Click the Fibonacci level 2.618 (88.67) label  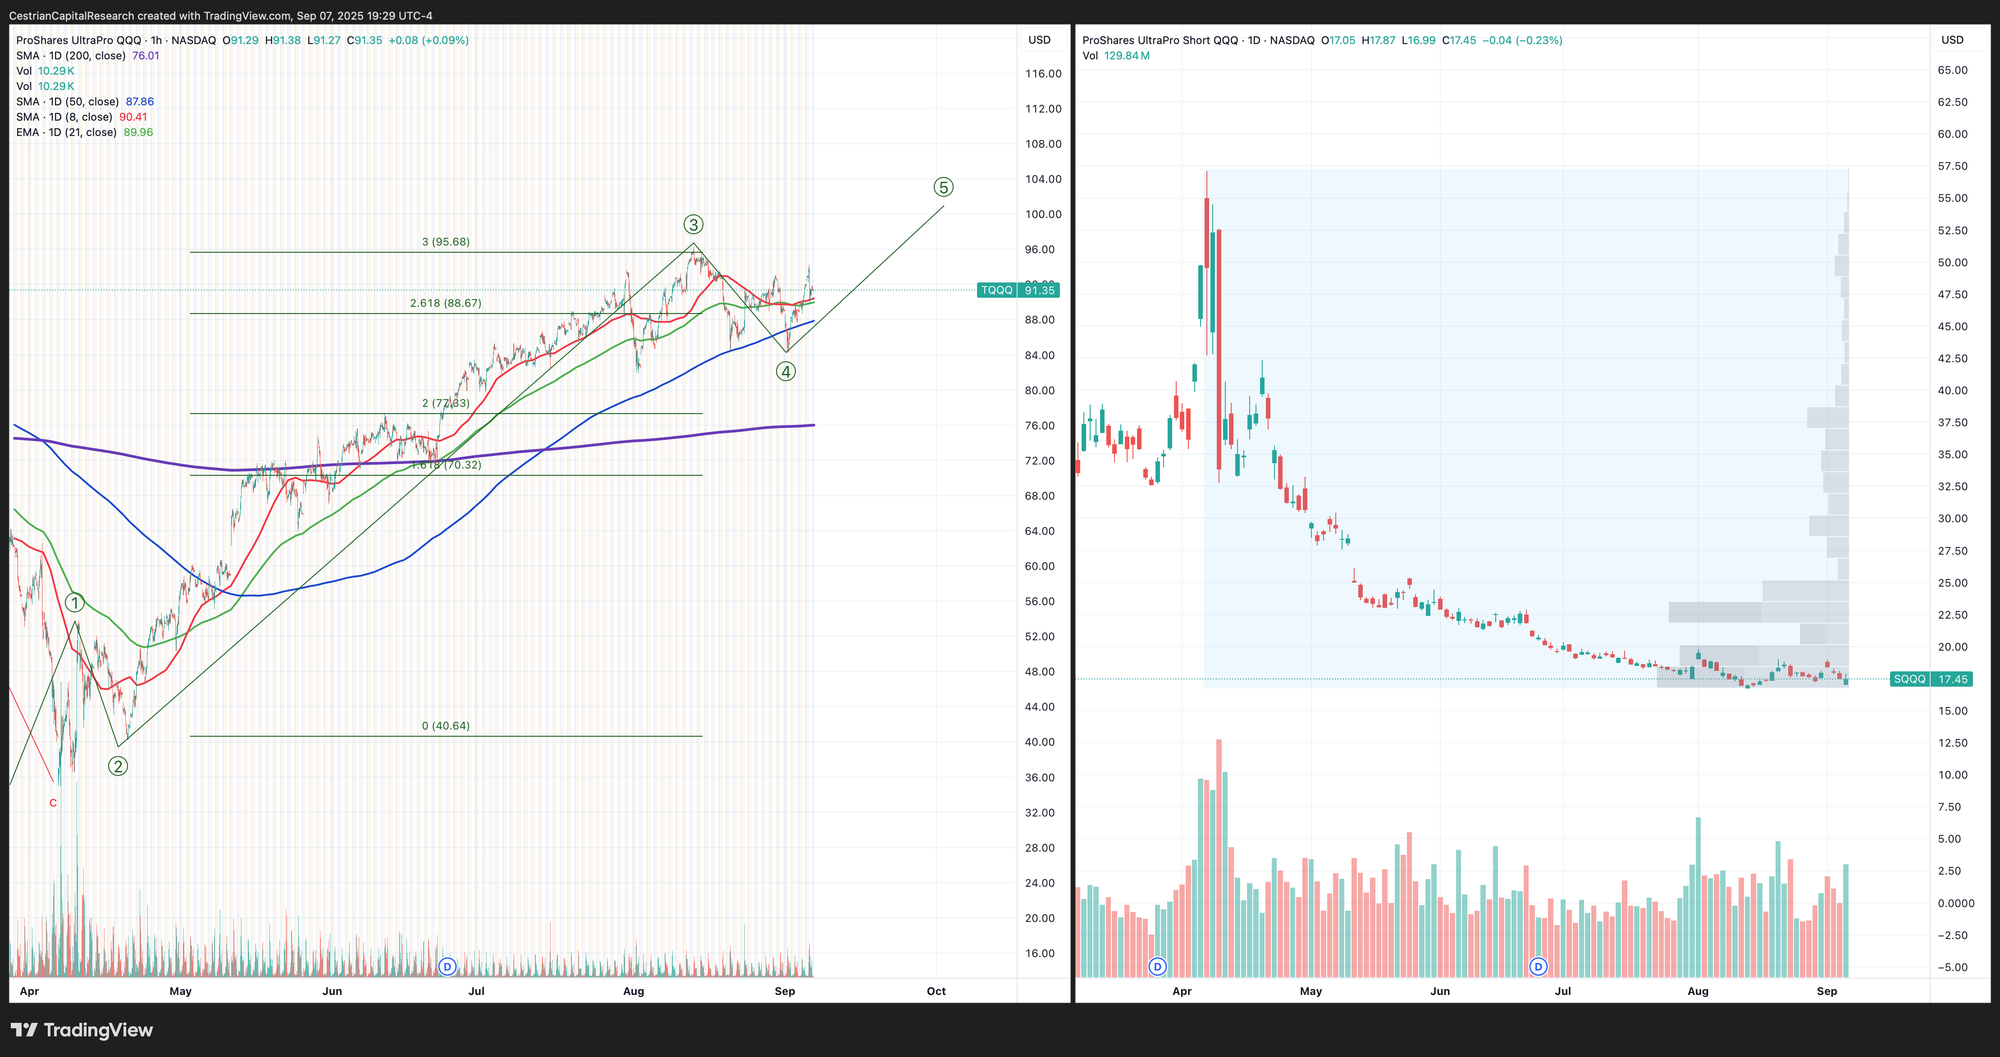(x=446, y=303)
